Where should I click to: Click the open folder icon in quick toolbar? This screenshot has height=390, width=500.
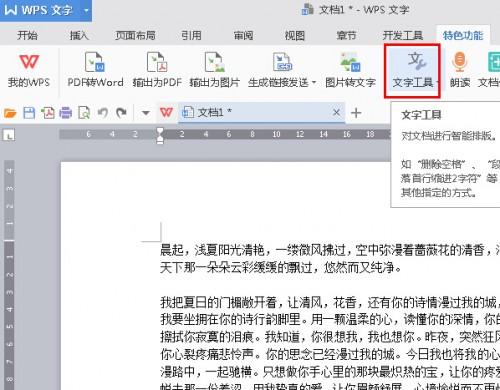10,113
